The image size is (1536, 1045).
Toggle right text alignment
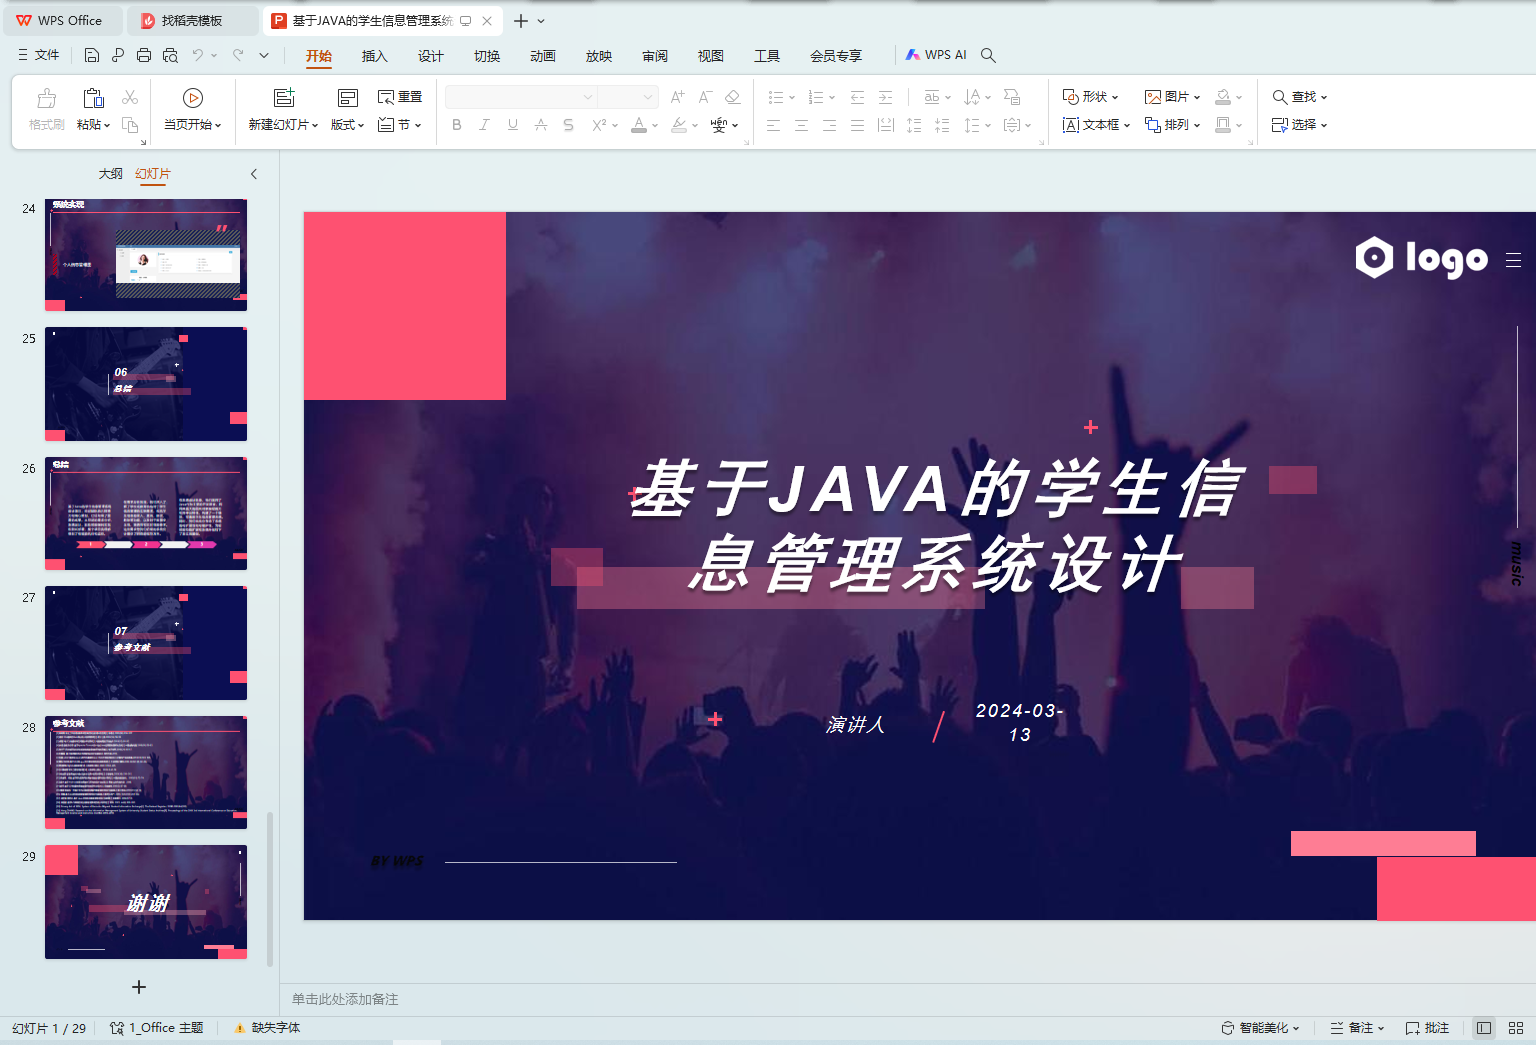coord(829,125)
